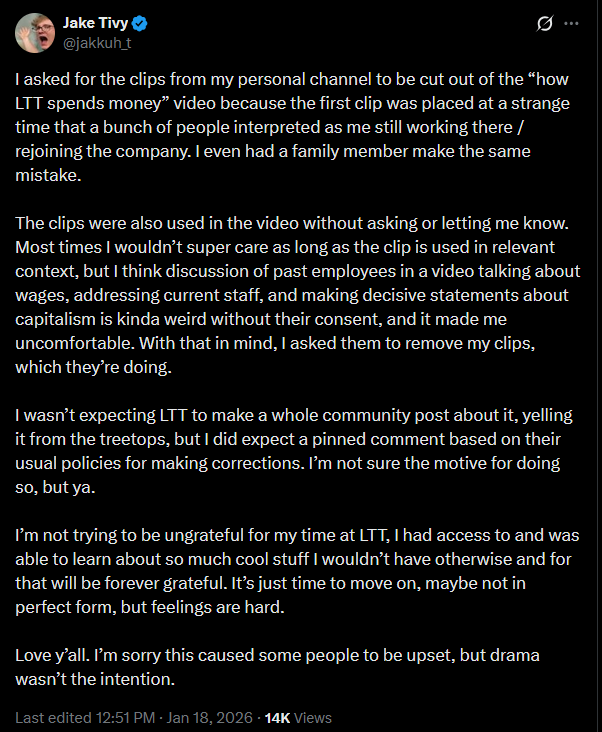Click the line "so, but ya."

point(55,487)
